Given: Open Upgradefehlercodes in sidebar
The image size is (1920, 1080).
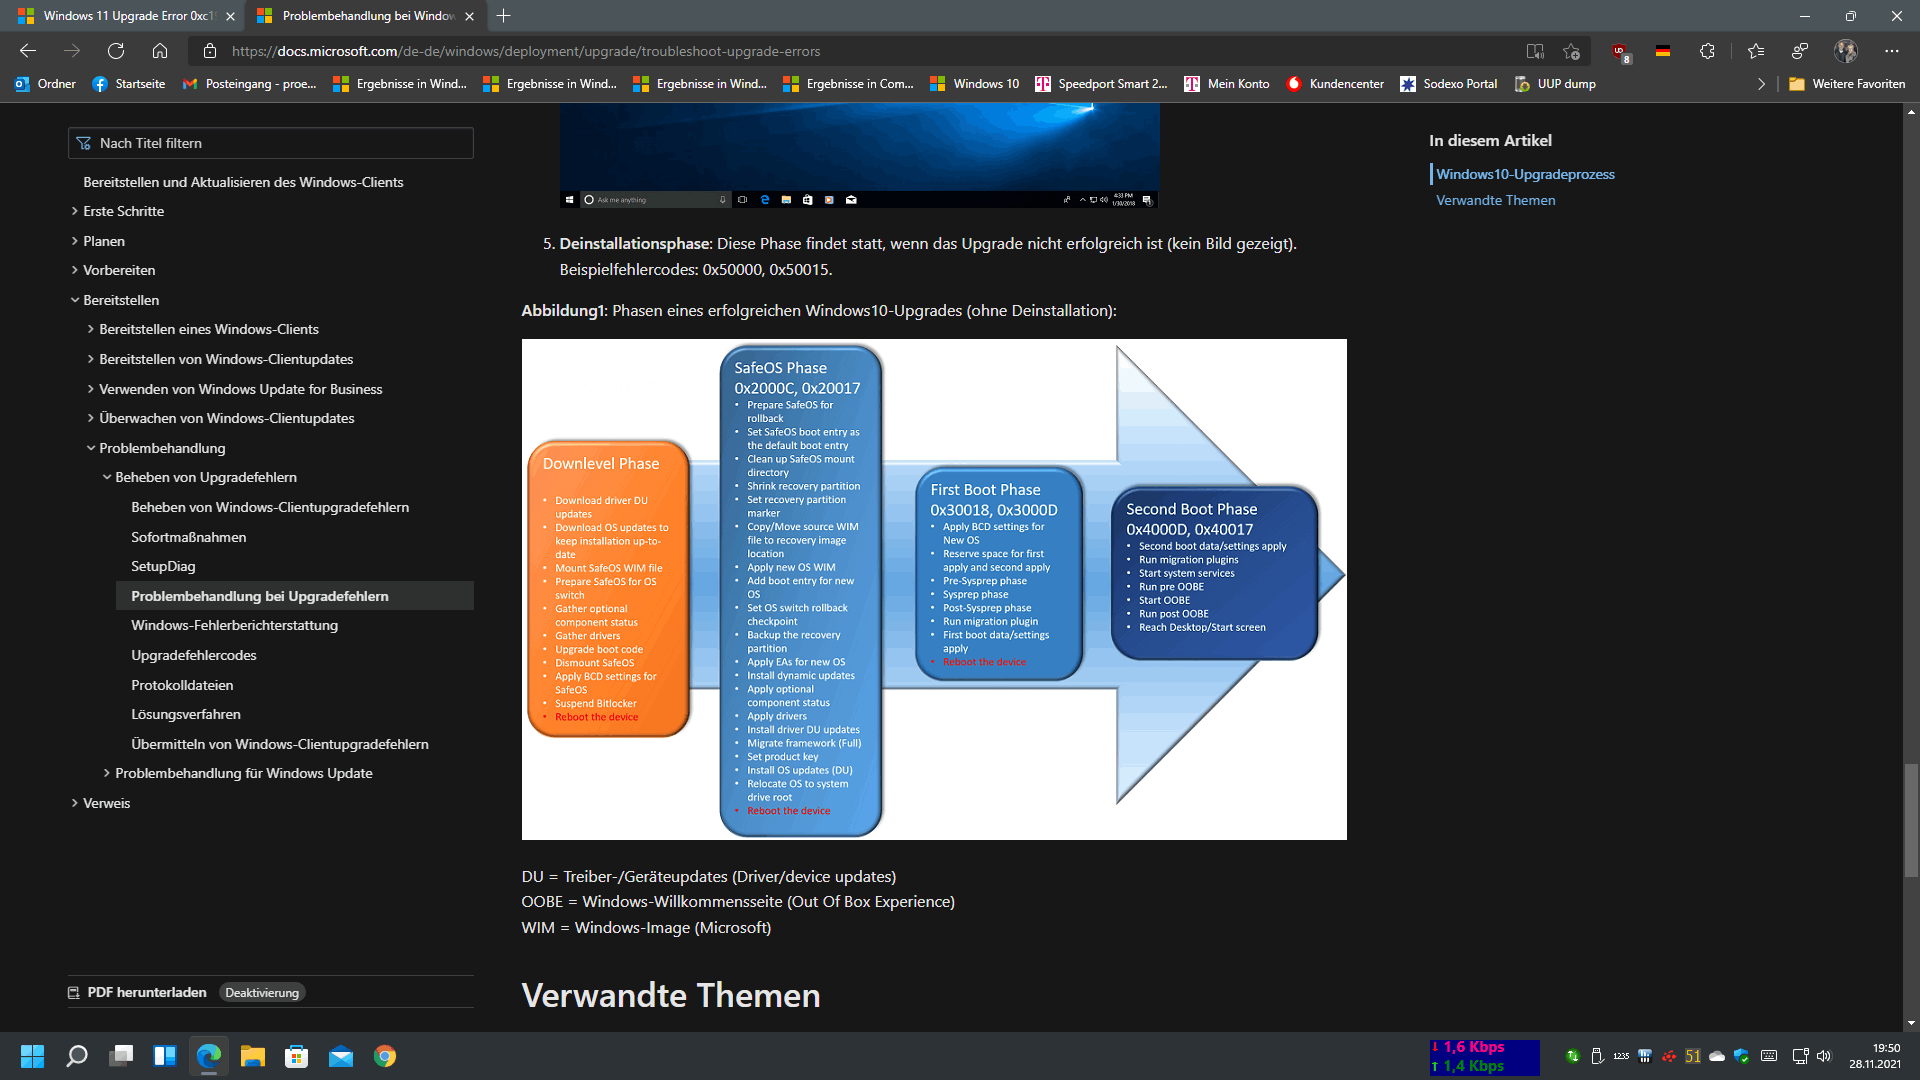Looking at the screenshot, I should click(194, 655).
